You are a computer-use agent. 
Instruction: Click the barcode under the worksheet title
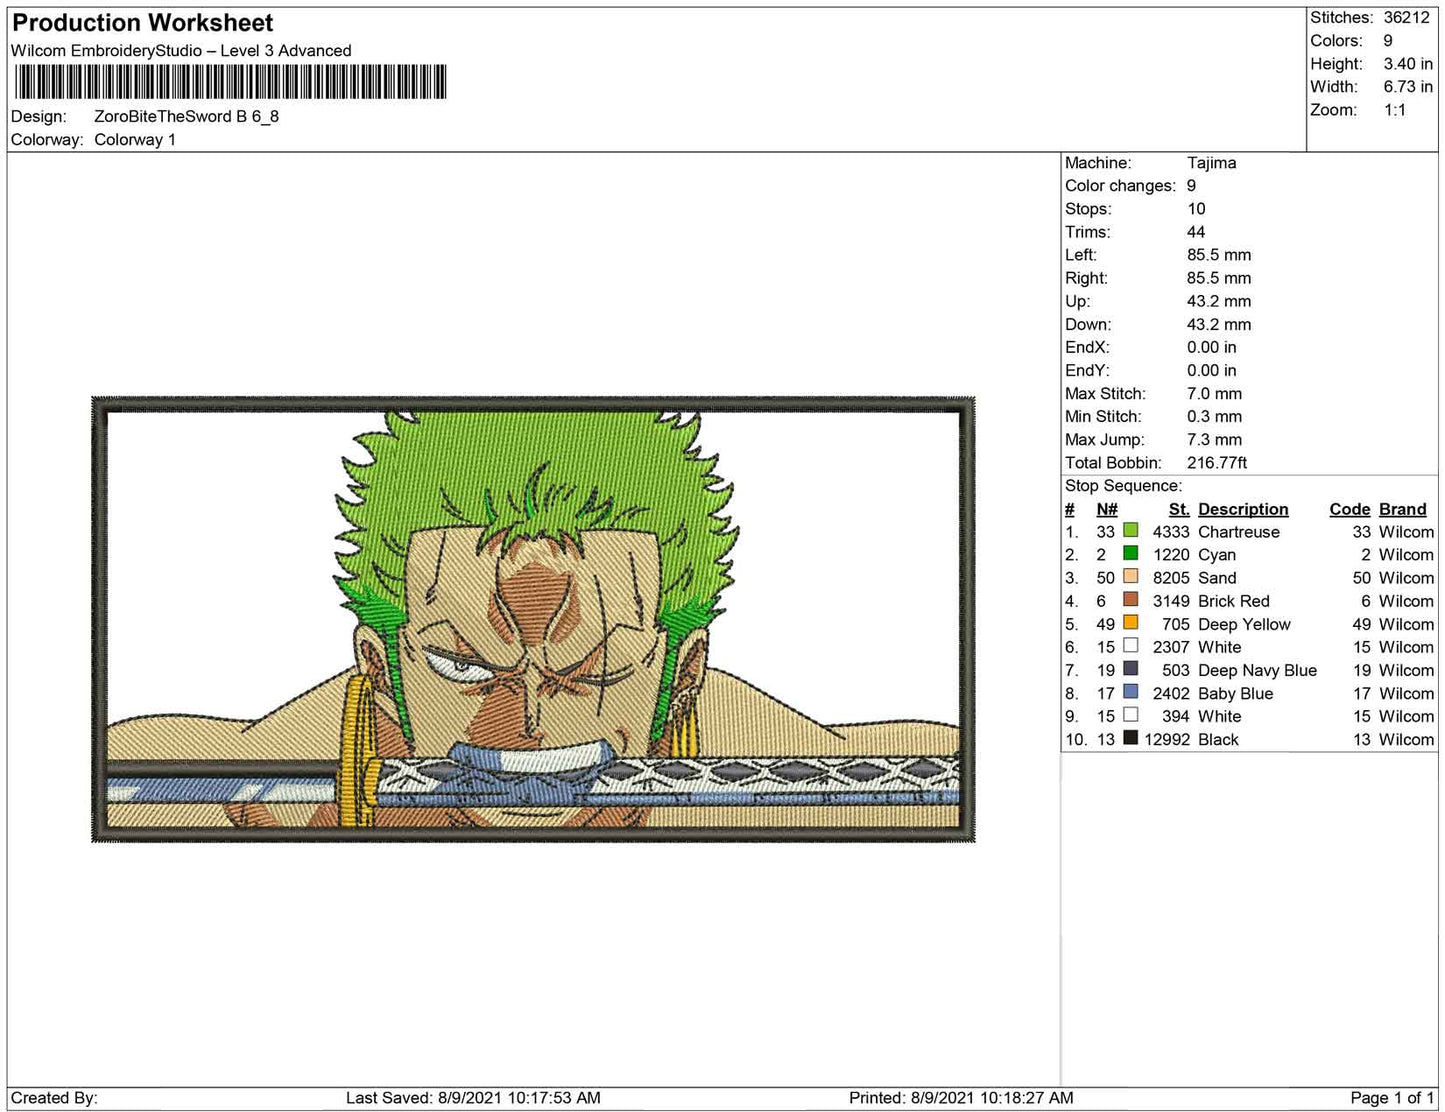tap(229, 82)
